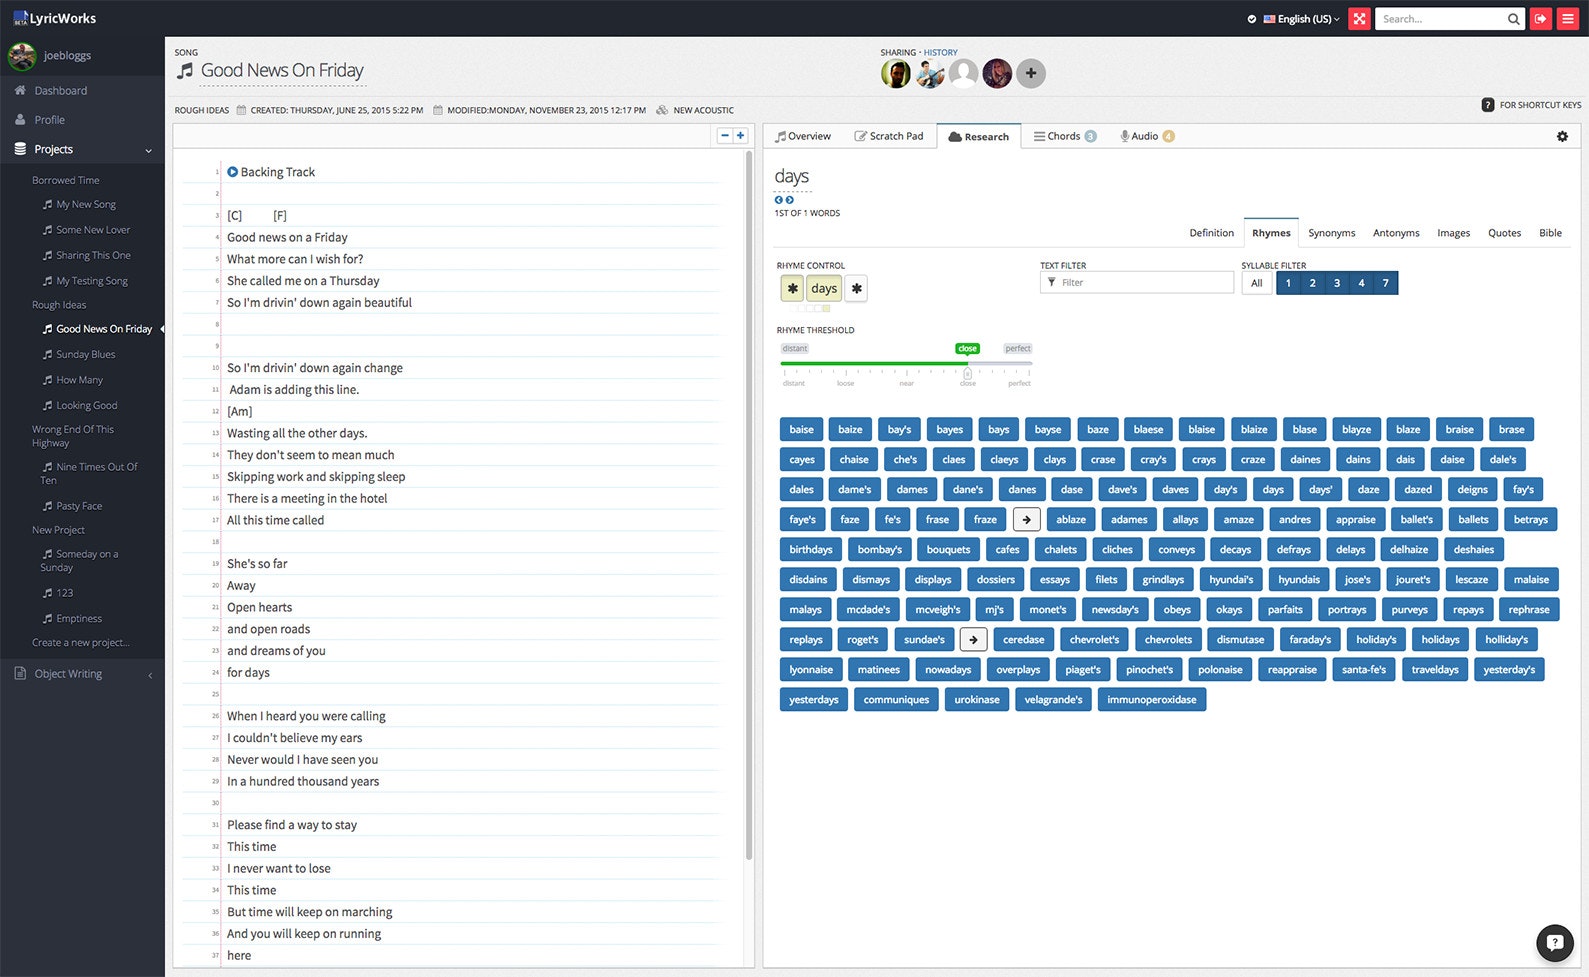This screenshot has width=1589, height=977.
Task: Open the Antonyms tab
Action: click(x=1396, y=233)
